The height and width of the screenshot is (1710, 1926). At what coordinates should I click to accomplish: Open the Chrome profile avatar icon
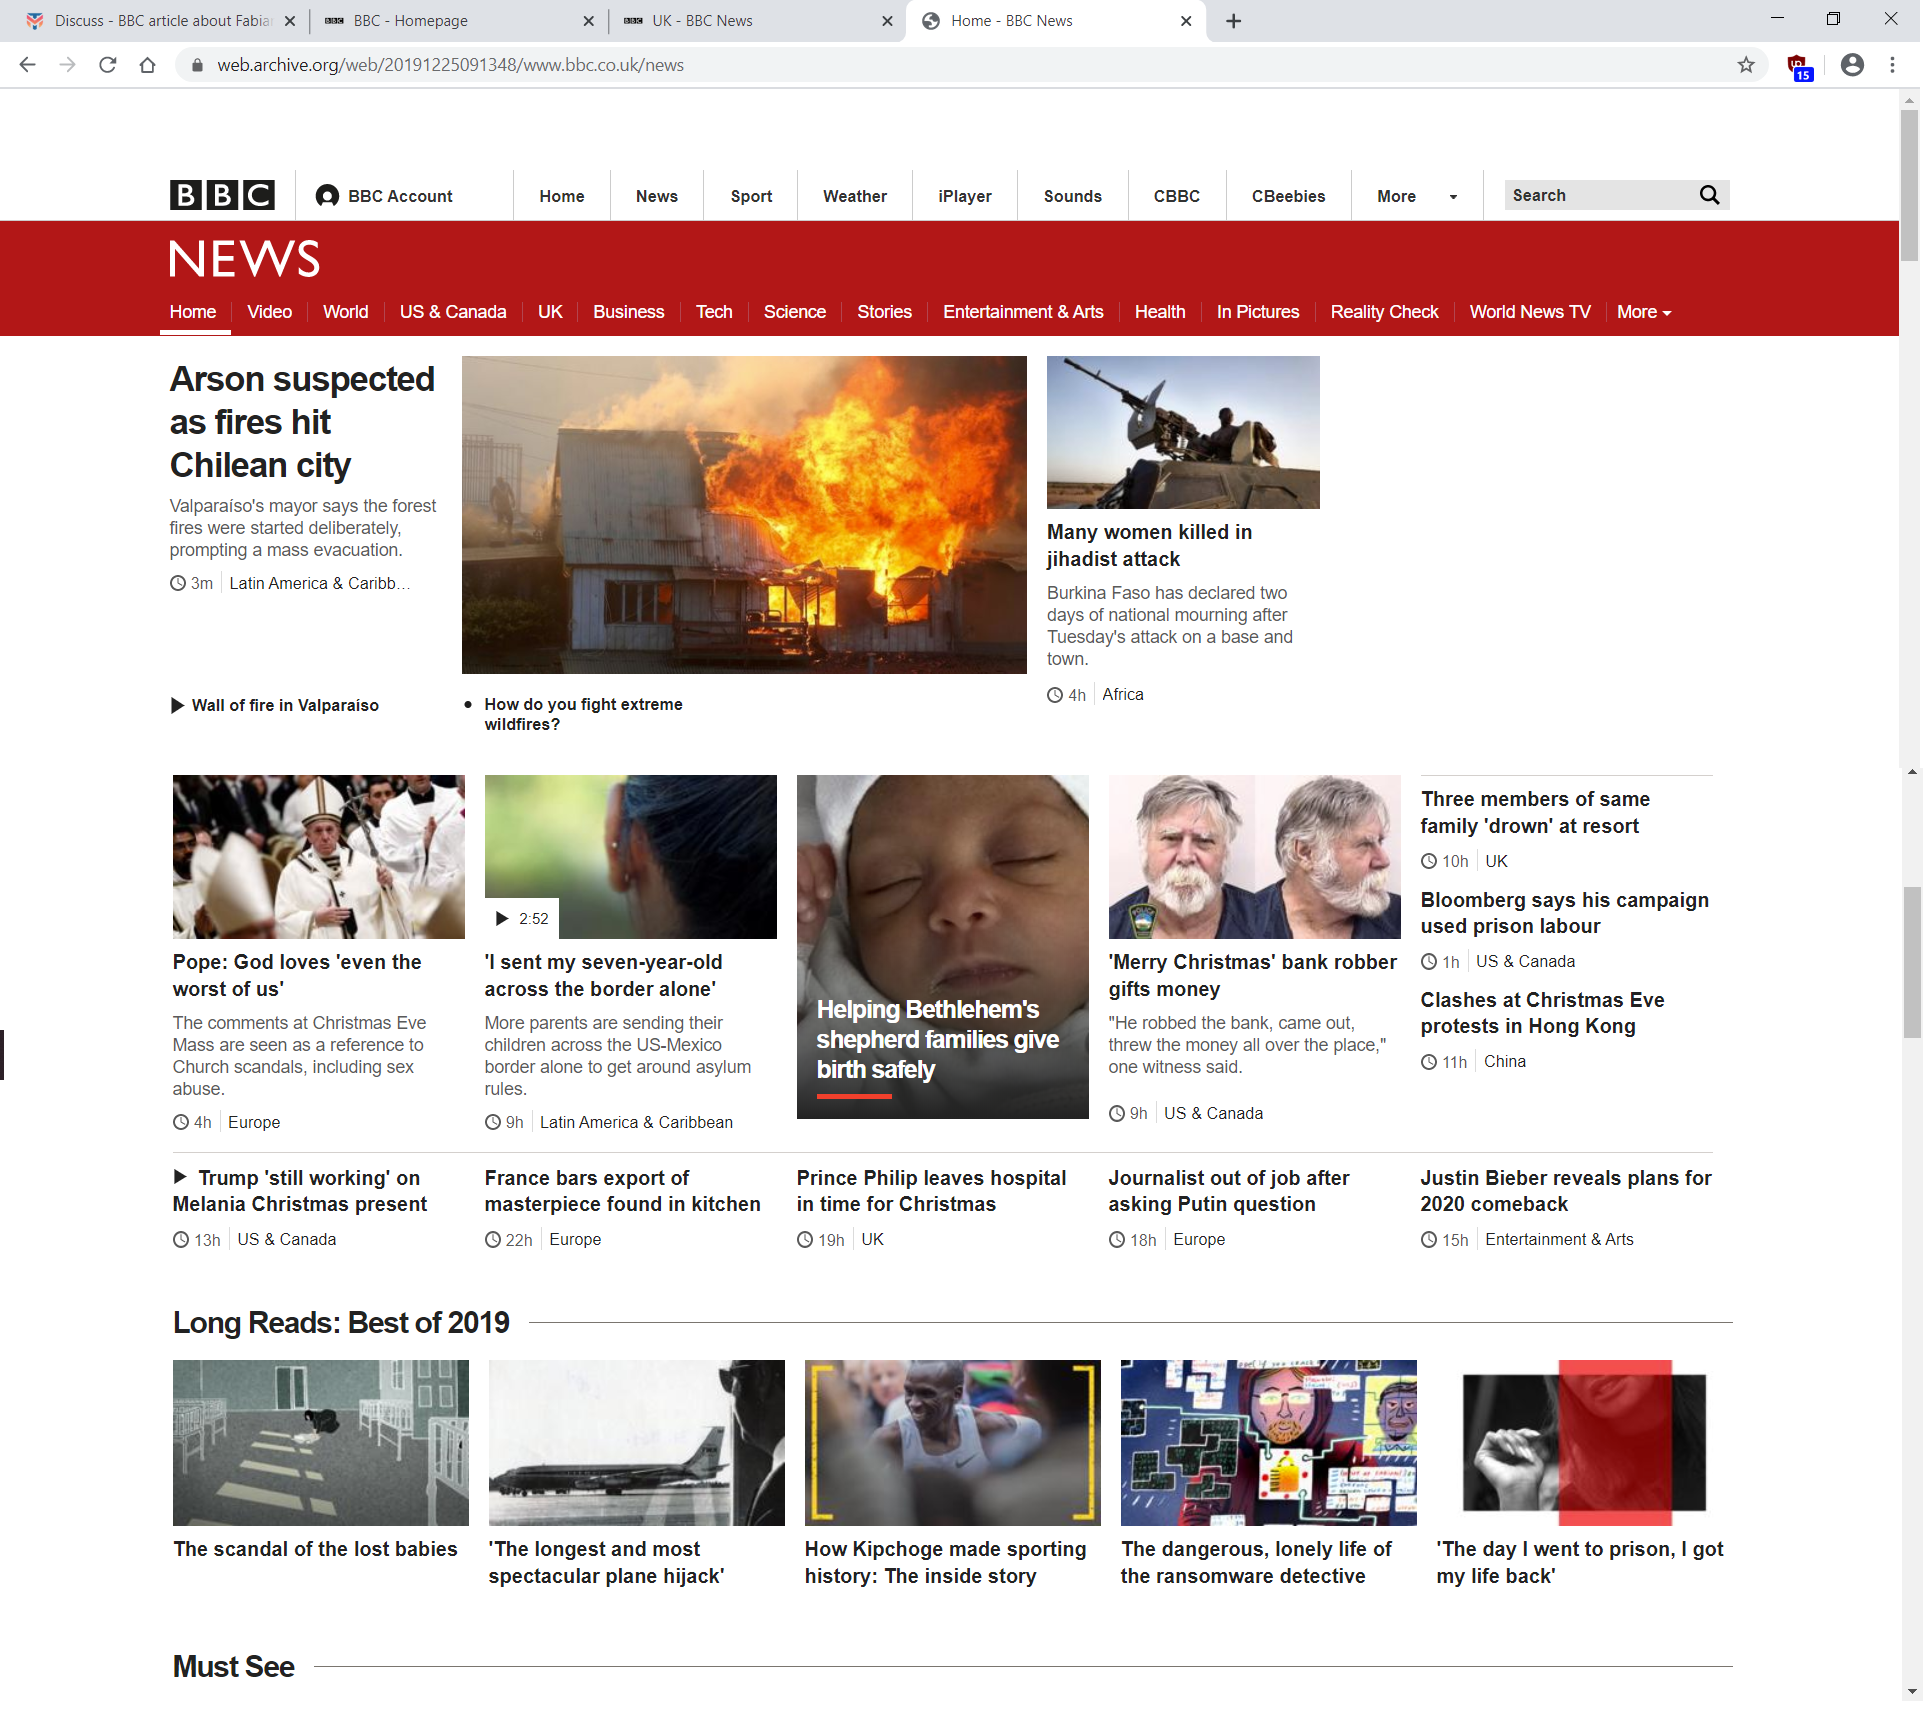pos(1851,65)
